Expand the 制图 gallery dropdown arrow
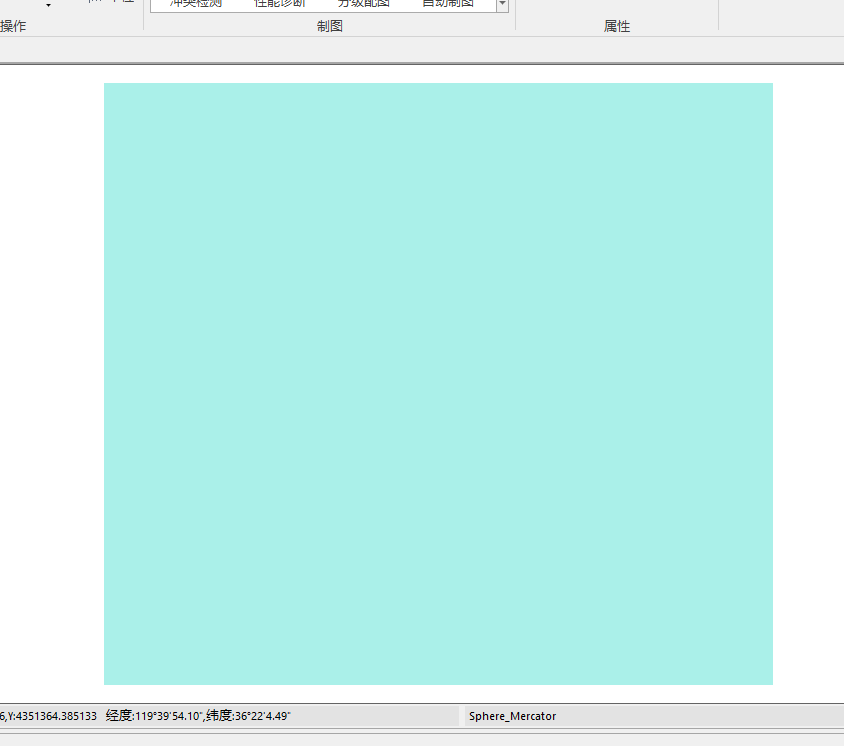The width and height of the screenshot is (844, 746). pos(502,4)
